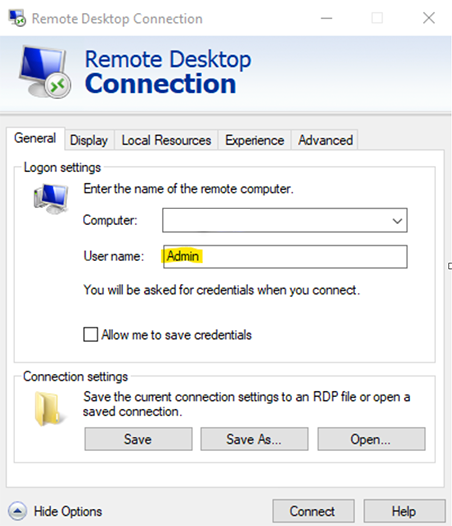Select the Experience tab
This screenshot has width=452, height=526.
(x=254, y=140)
